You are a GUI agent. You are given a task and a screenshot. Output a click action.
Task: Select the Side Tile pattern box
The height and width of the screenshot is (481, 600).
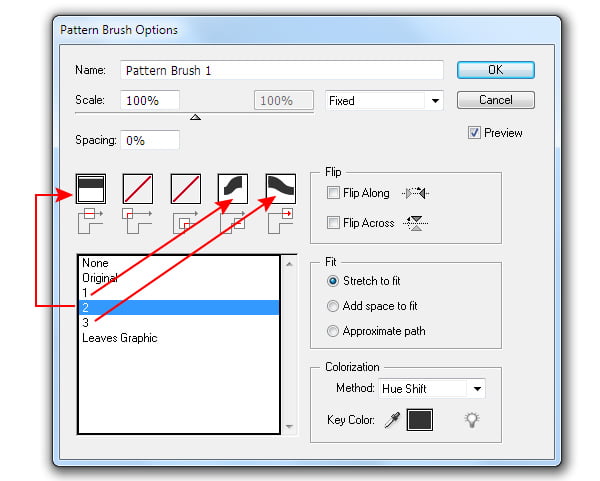91,189
